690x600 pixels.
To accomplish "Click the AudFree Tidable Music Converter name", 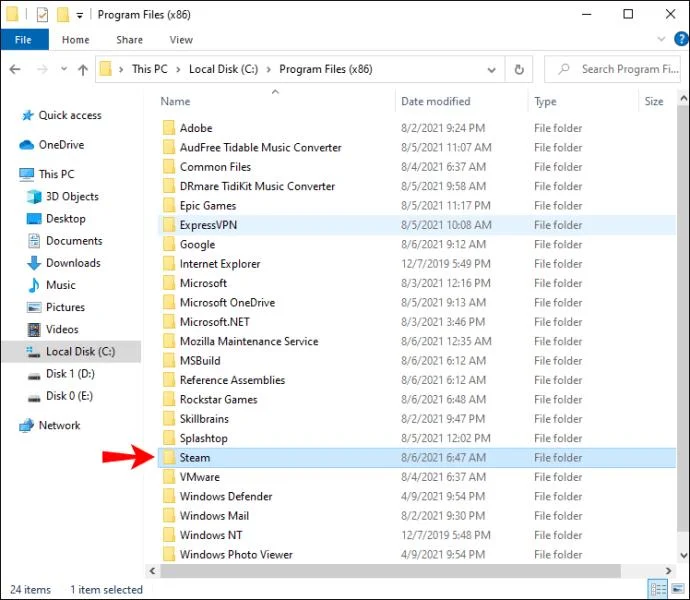I will [261, 147].
